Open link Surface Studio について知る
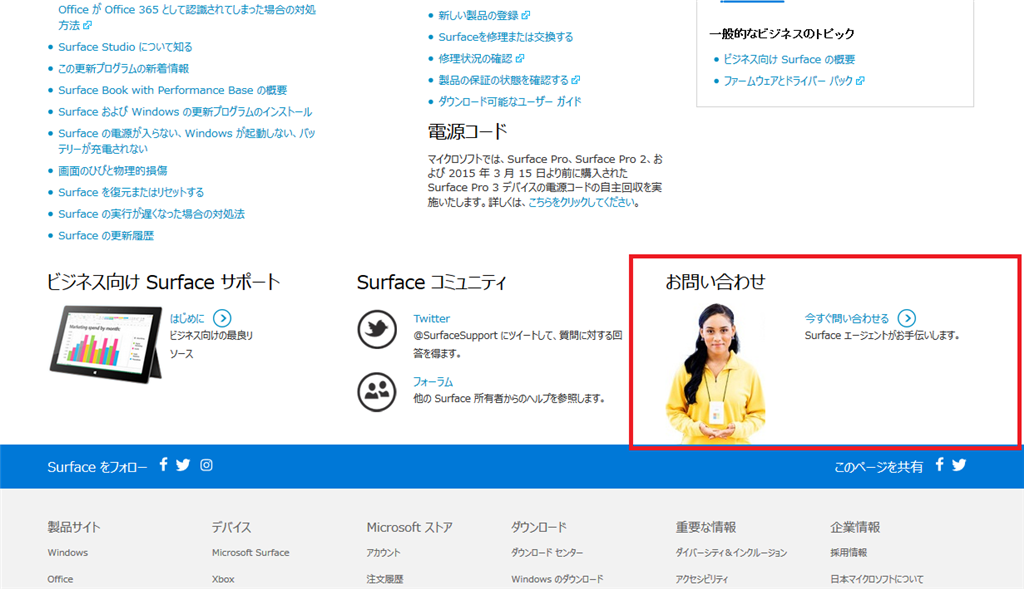 point(125,47)
